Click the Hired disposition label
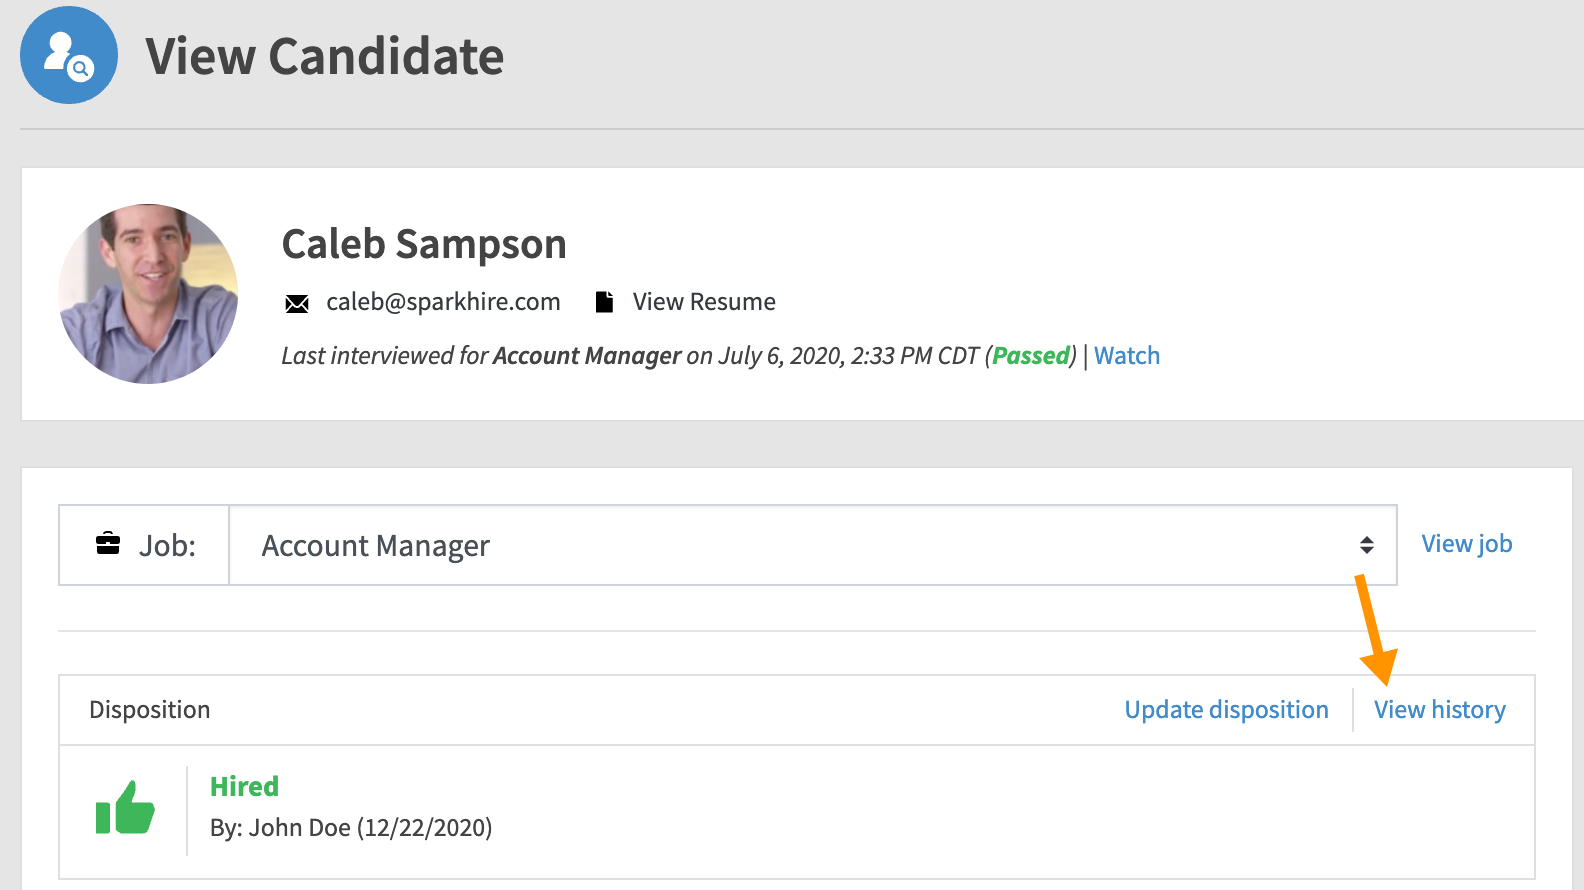This screenshot has height=890, width=1584. coord(244,787)
